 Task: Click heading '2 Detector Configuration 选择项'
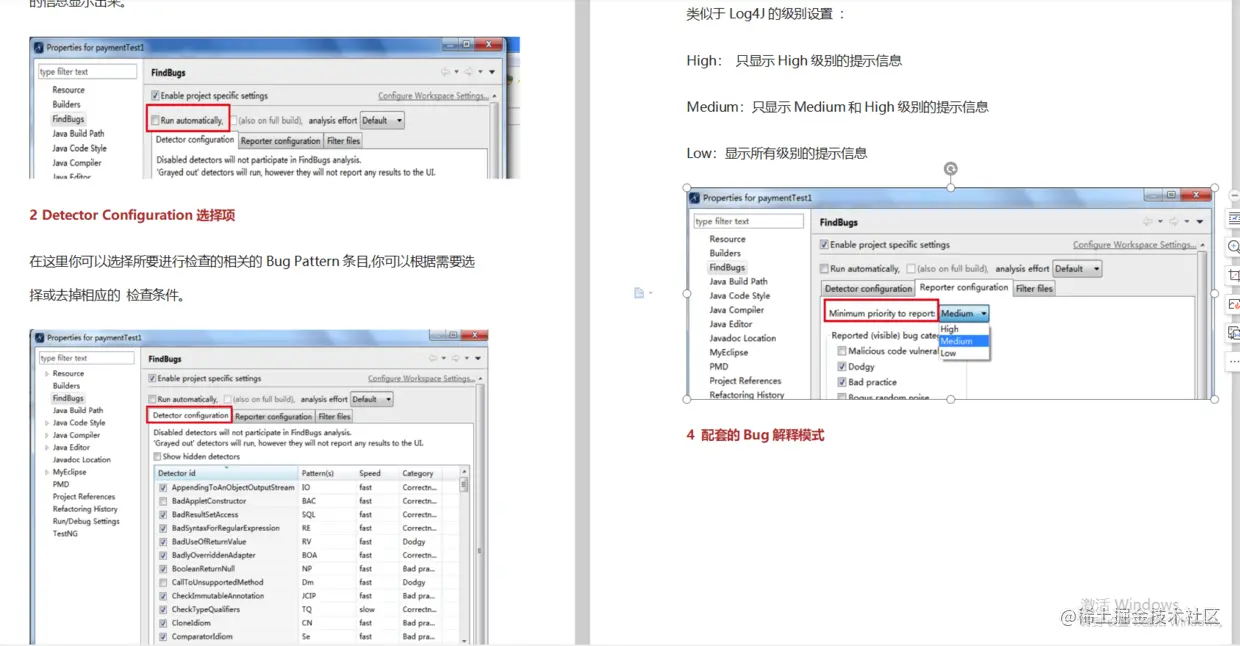click(x=132, y=215)
